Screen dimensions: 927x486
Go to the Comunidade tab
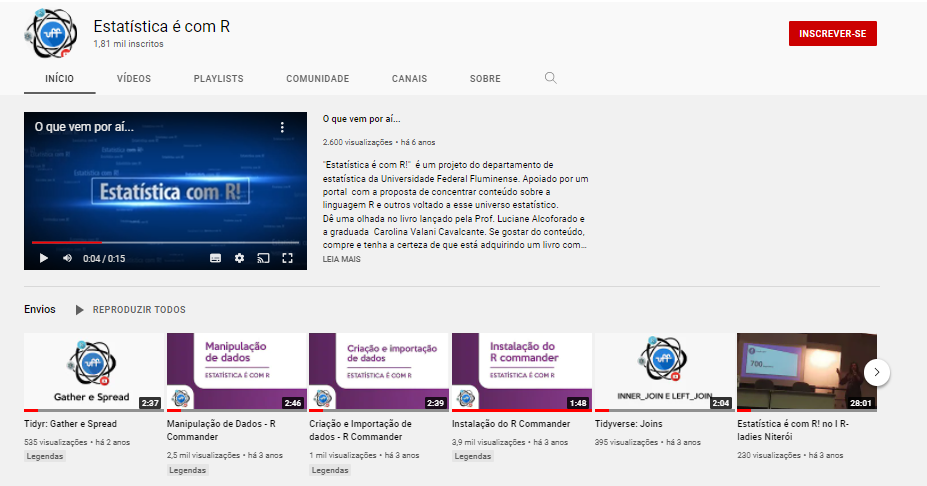317,79
